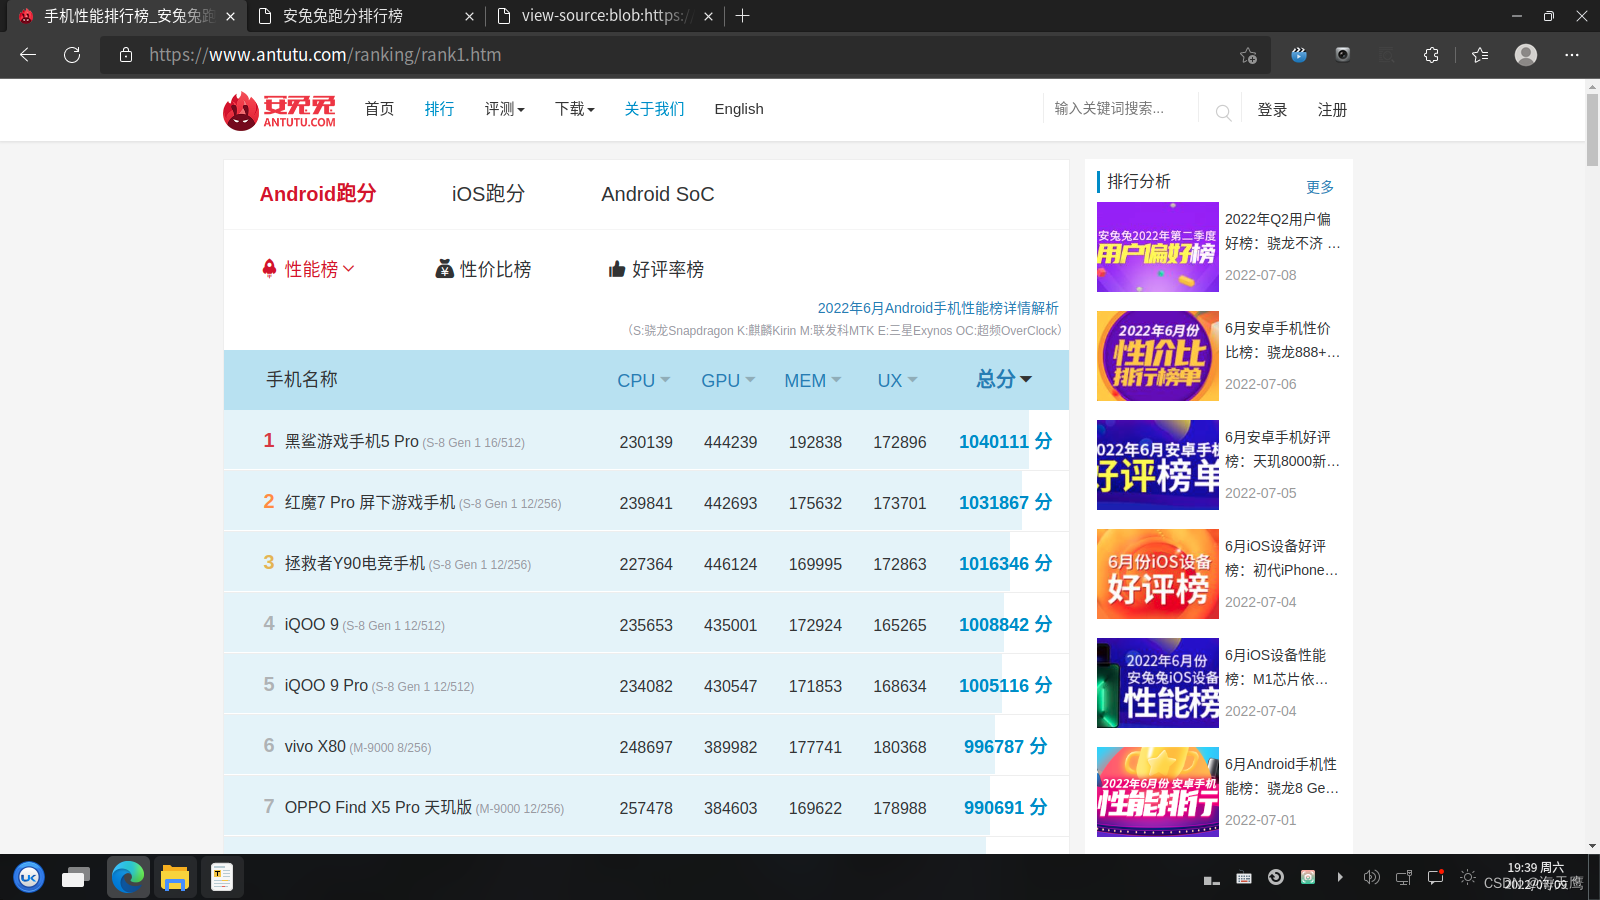Sort by UX column
Viewport: 1600px width, 900px height.
click(897, 380)
